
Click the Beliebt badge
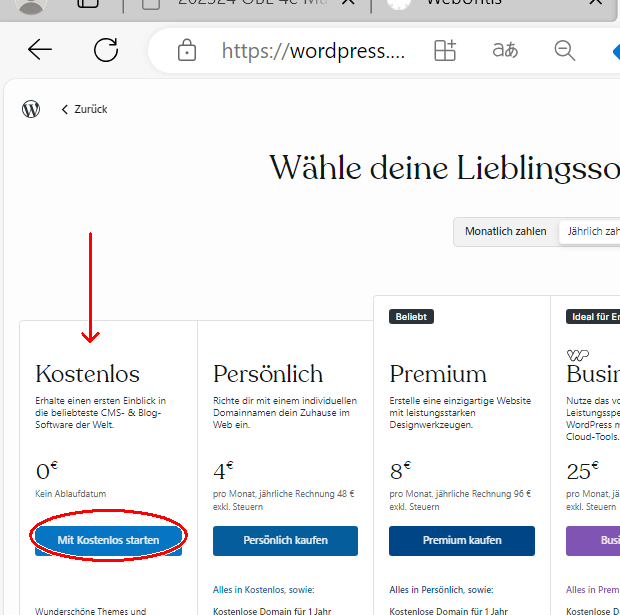click(x=411, y=317)
